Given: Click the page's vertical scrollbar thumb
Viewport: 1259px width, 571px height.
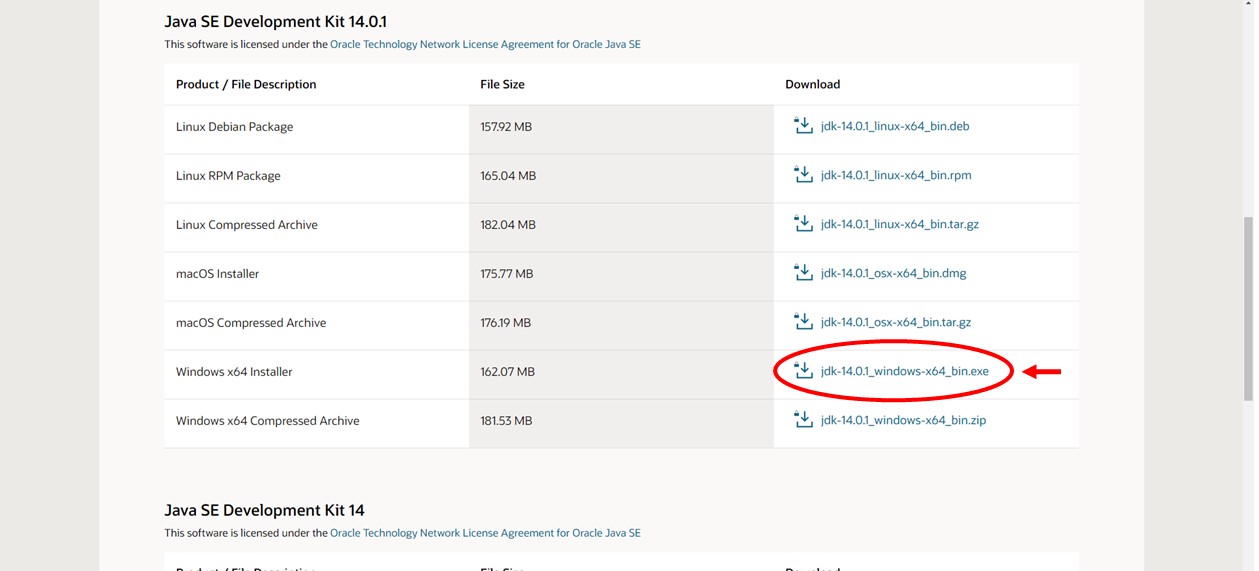Looking at the screenshot, I should coord(1247,308).
